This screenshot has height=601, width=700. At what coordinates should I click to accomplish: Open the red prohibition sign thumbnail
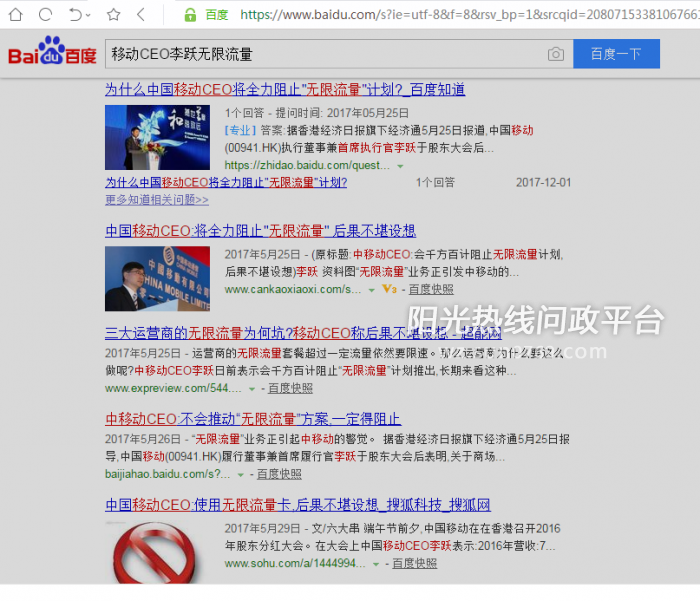coord(154,552)
